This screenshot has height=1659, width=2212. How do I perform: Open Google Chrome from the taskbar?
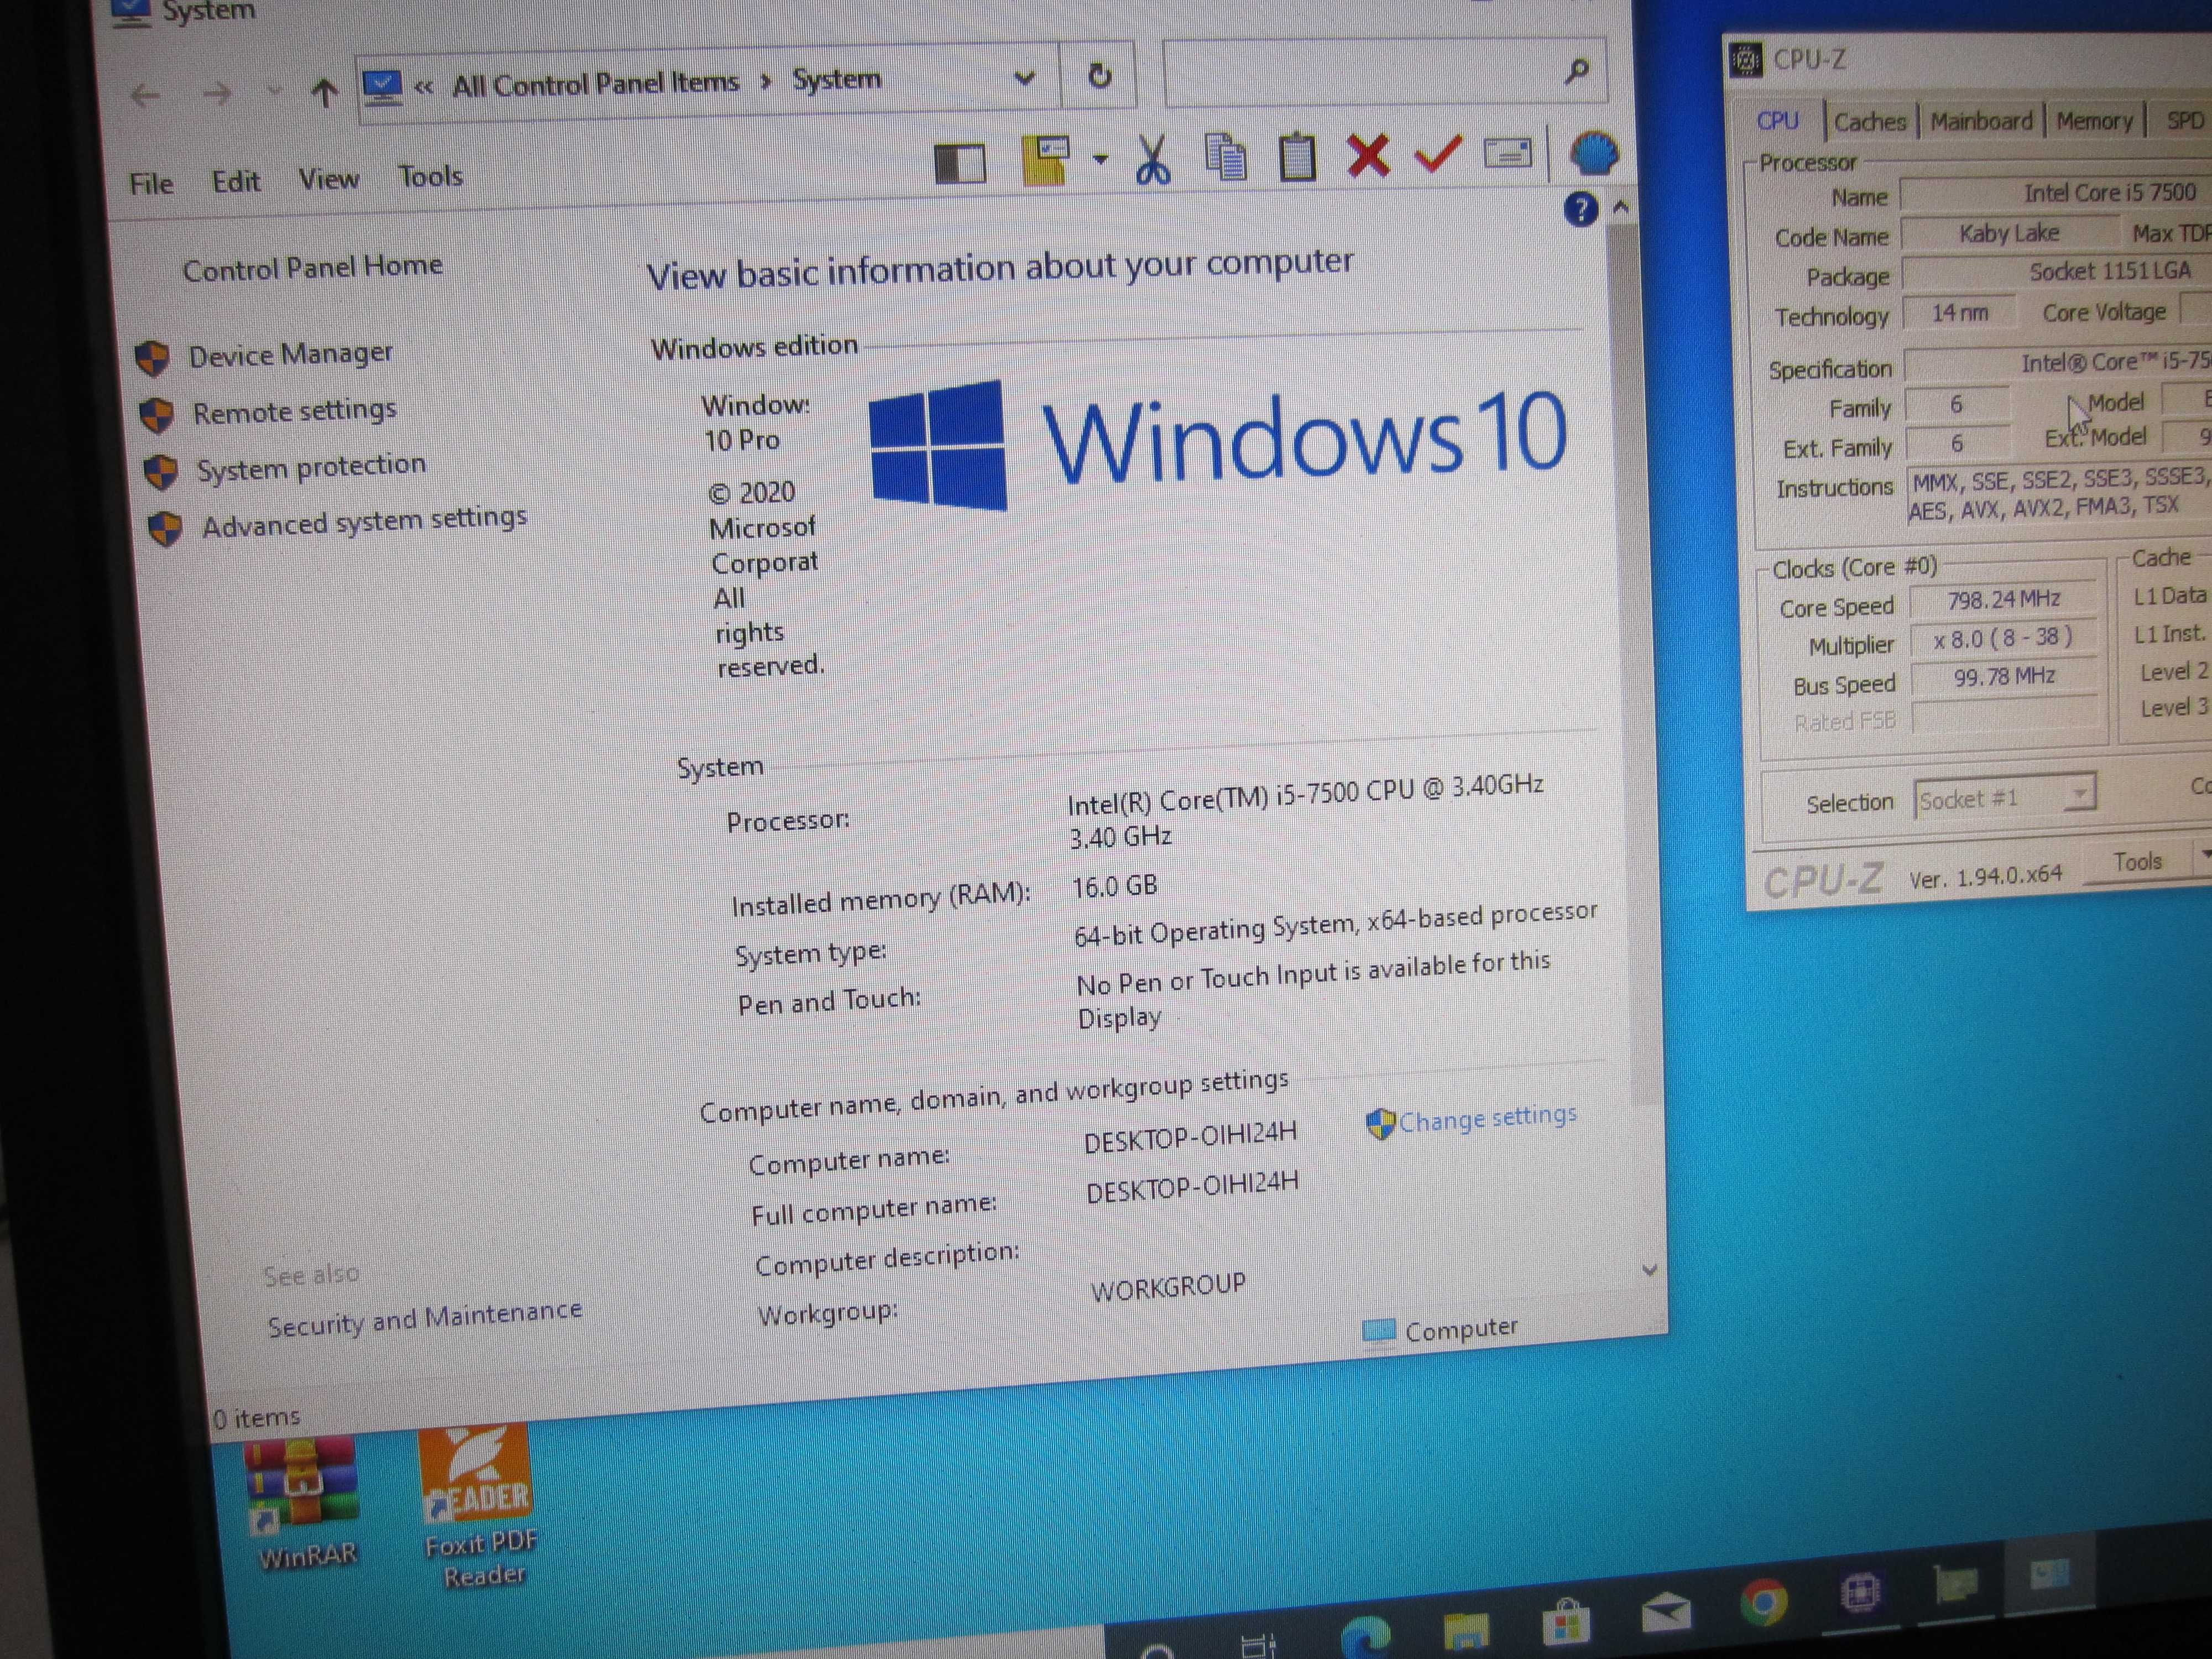coord(1763,1602)
